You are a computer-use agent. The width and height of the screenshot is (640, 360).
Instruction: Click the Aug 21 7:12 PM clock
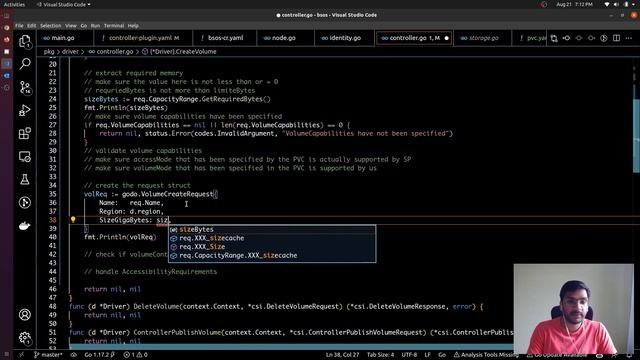pos(574,4)
